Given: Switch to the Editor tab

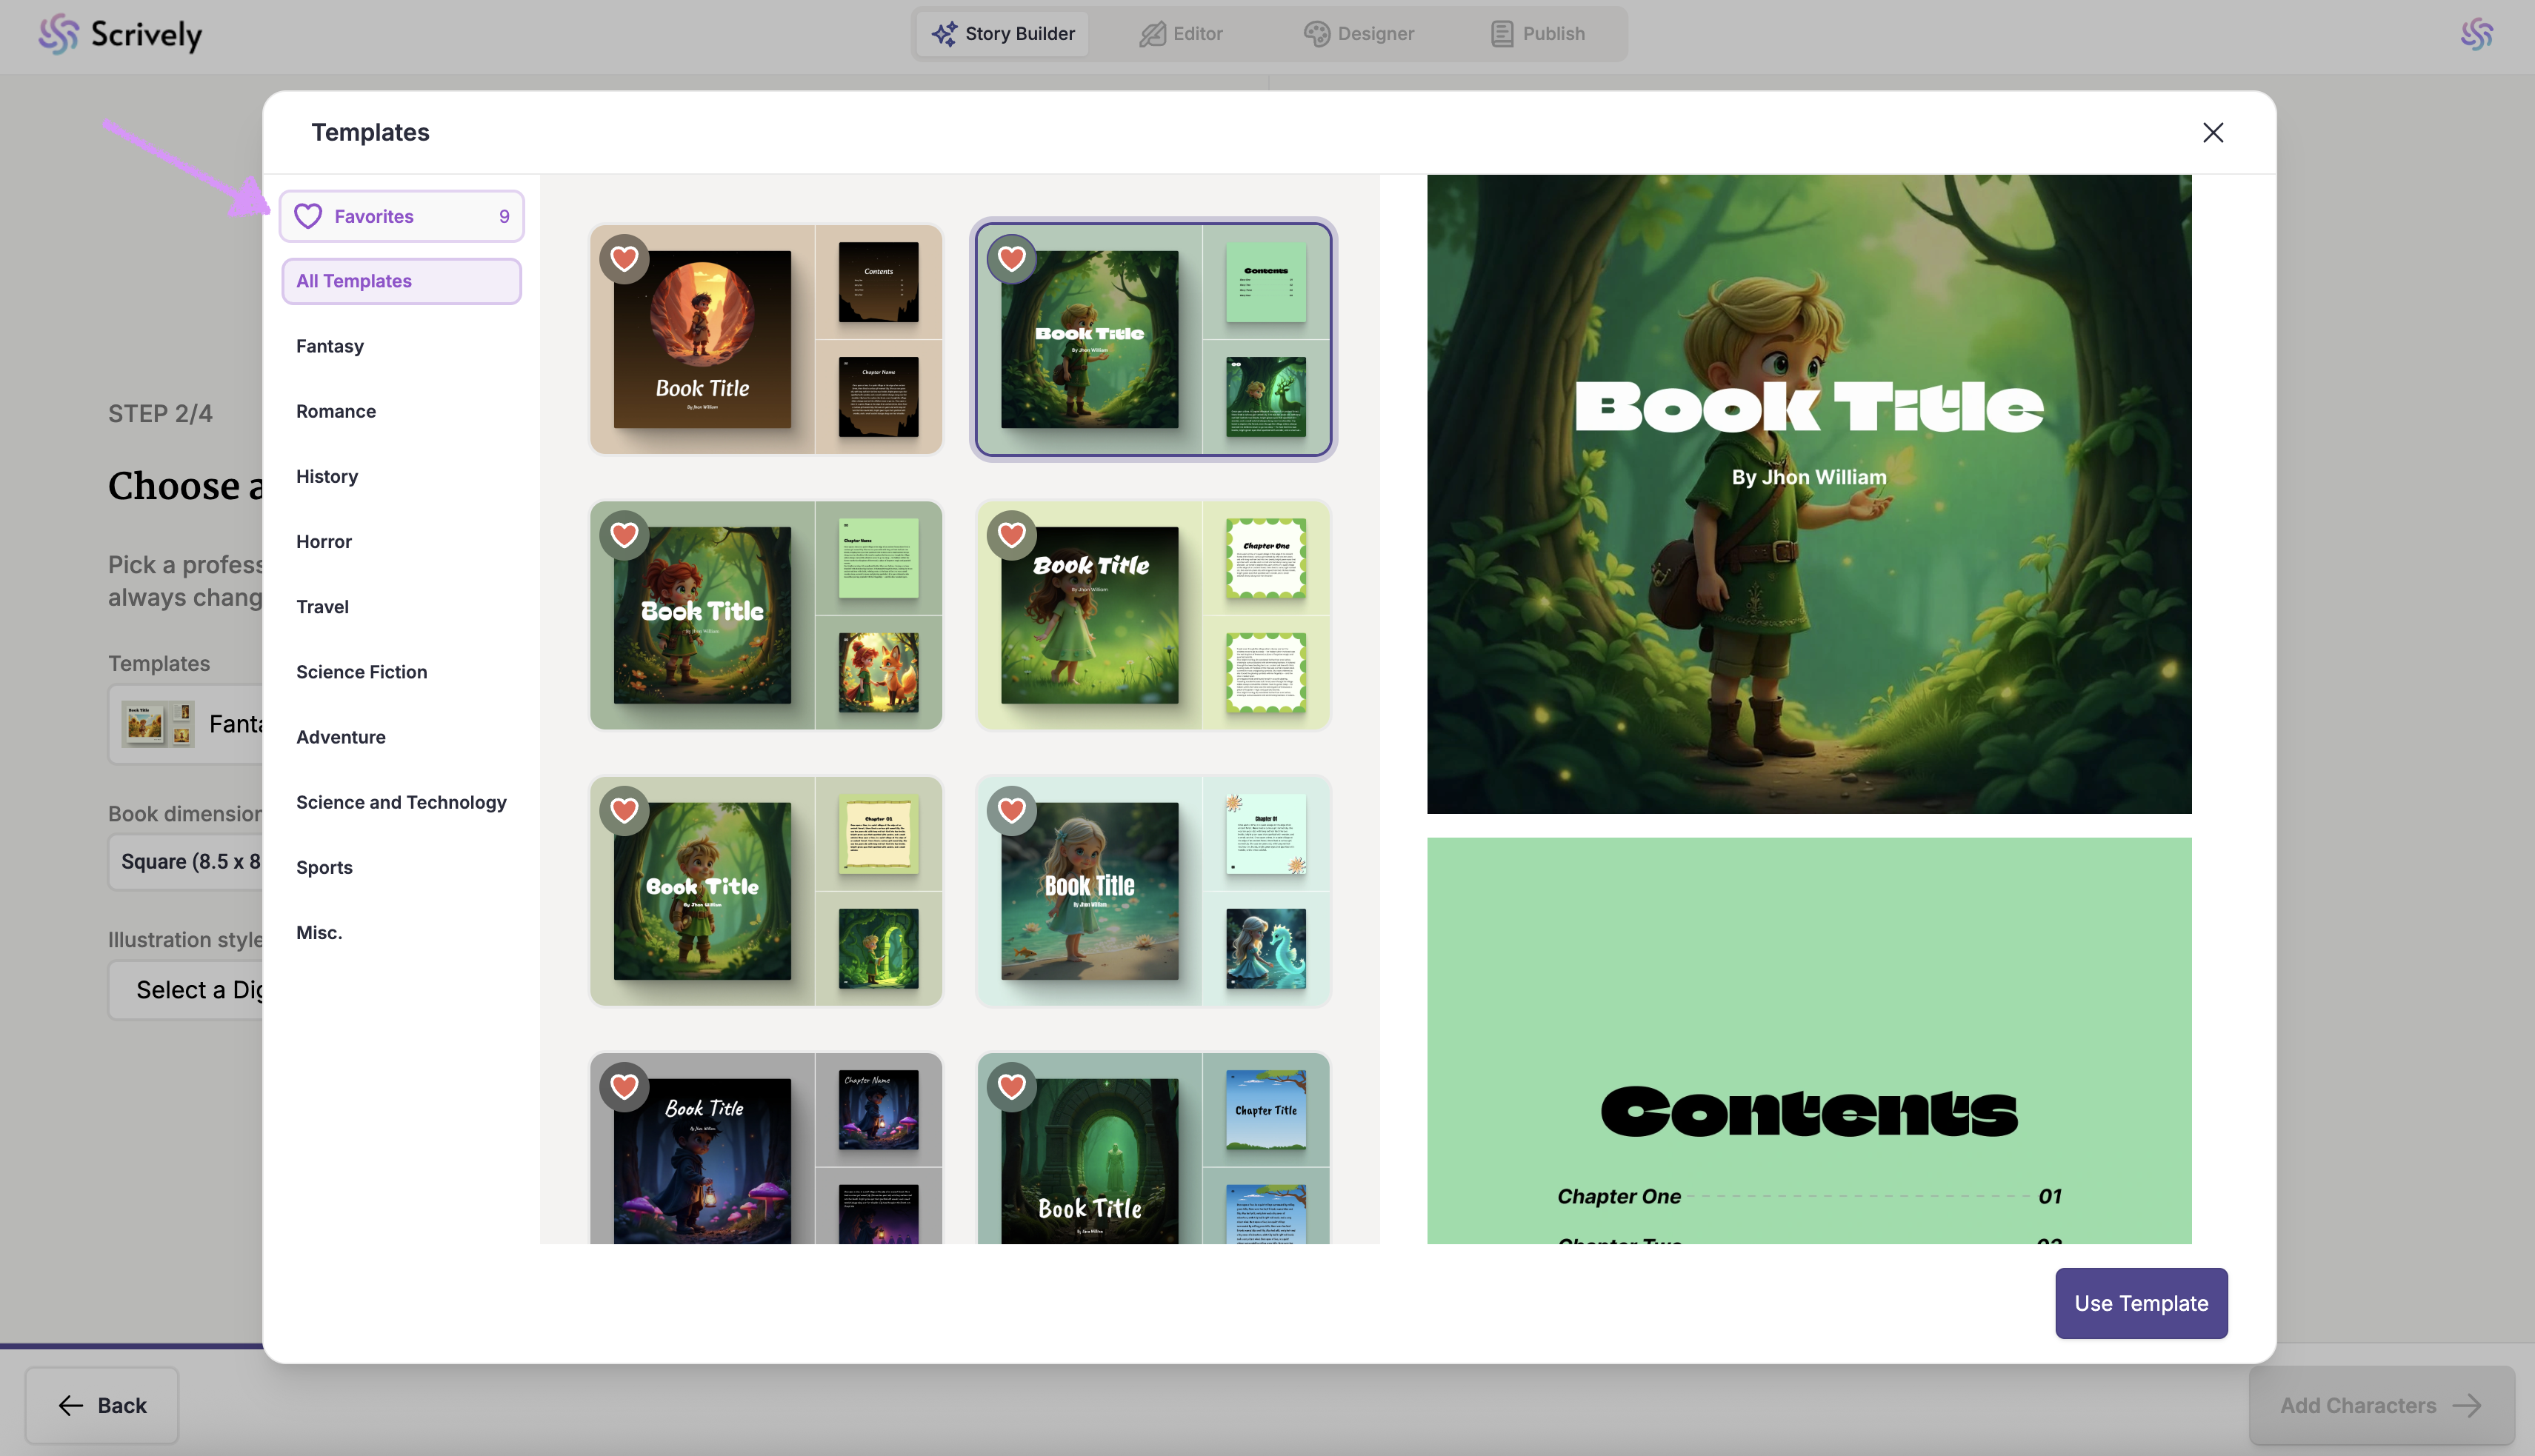Looking at the screenshot, I should 1181,34.
